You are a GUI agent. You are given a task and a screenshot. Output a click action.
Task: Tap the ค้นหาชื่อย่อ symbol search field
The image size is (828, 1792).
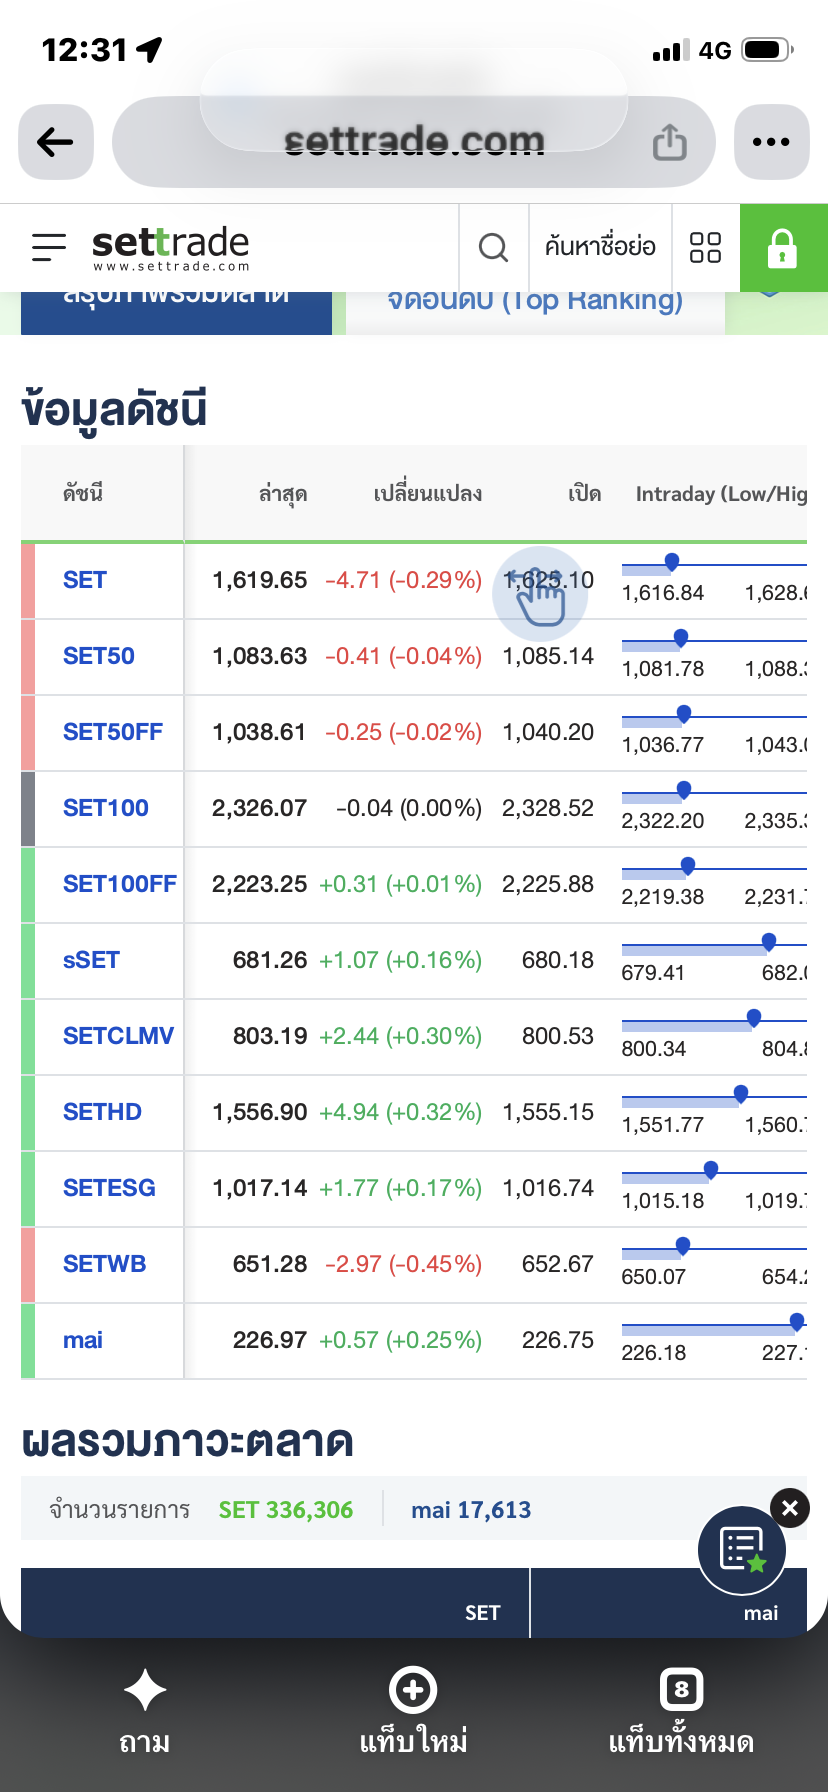600,247
